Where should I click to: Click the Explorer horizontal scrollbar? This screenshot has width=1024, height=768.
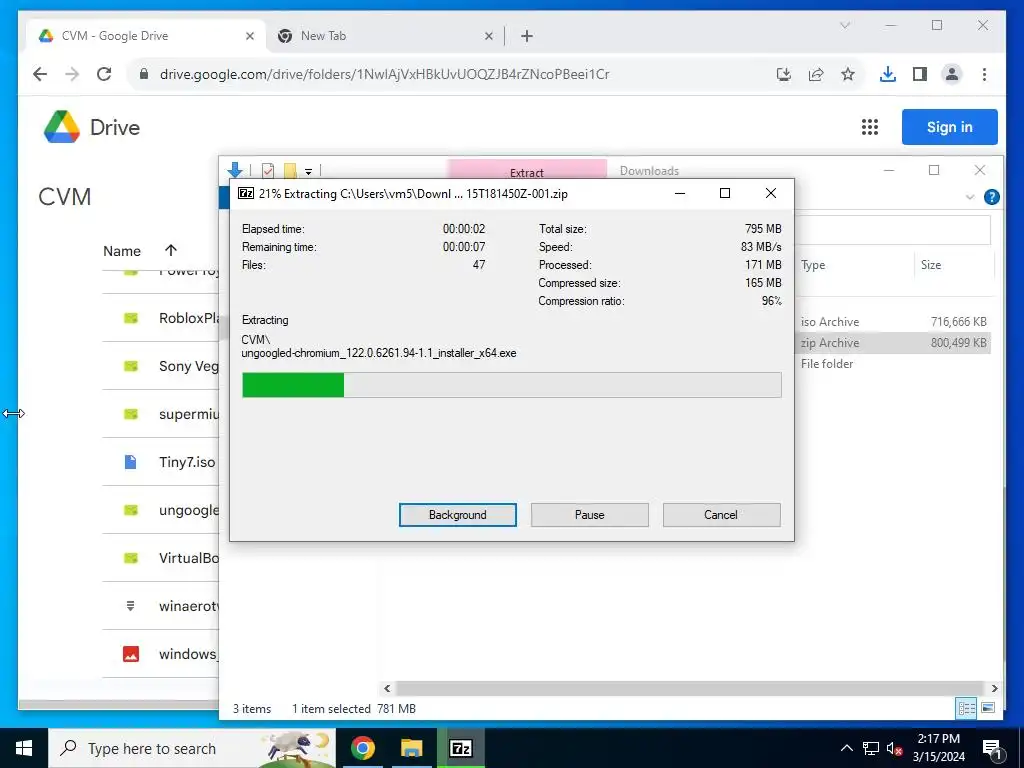tap(690, 688)
